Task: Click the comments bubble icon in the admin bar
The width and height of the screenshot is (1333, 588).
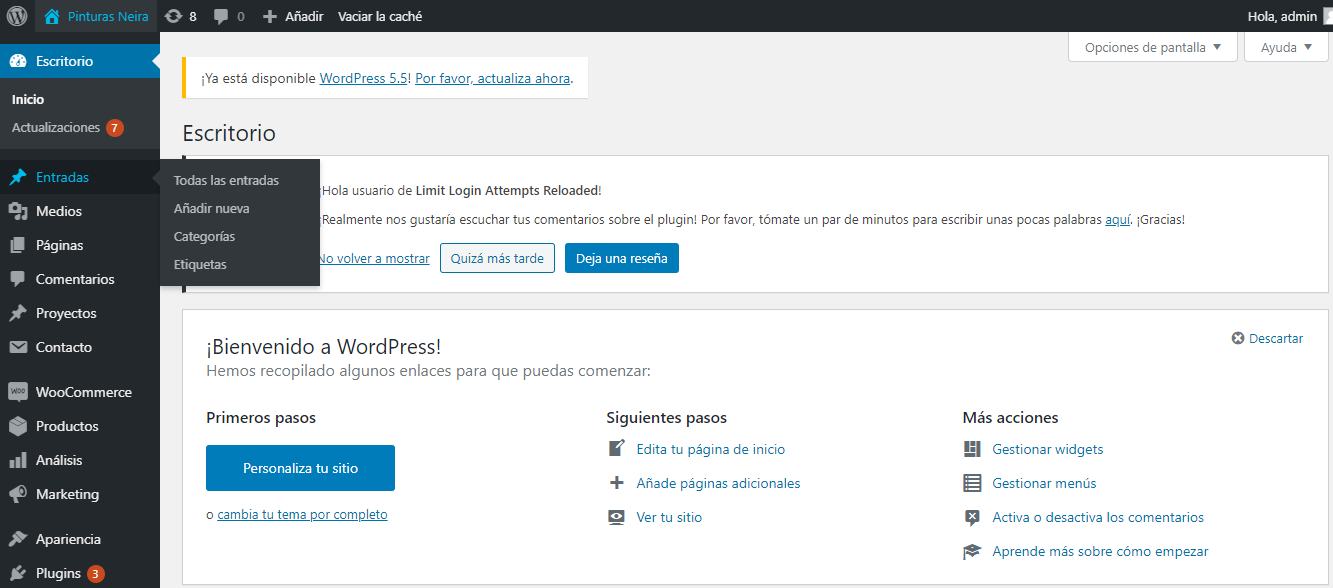Action: [221, 16]
